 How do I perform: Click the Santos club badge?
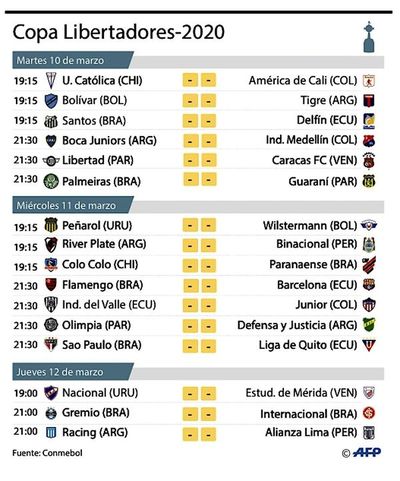pyautogui.click(x=51, y=121)
